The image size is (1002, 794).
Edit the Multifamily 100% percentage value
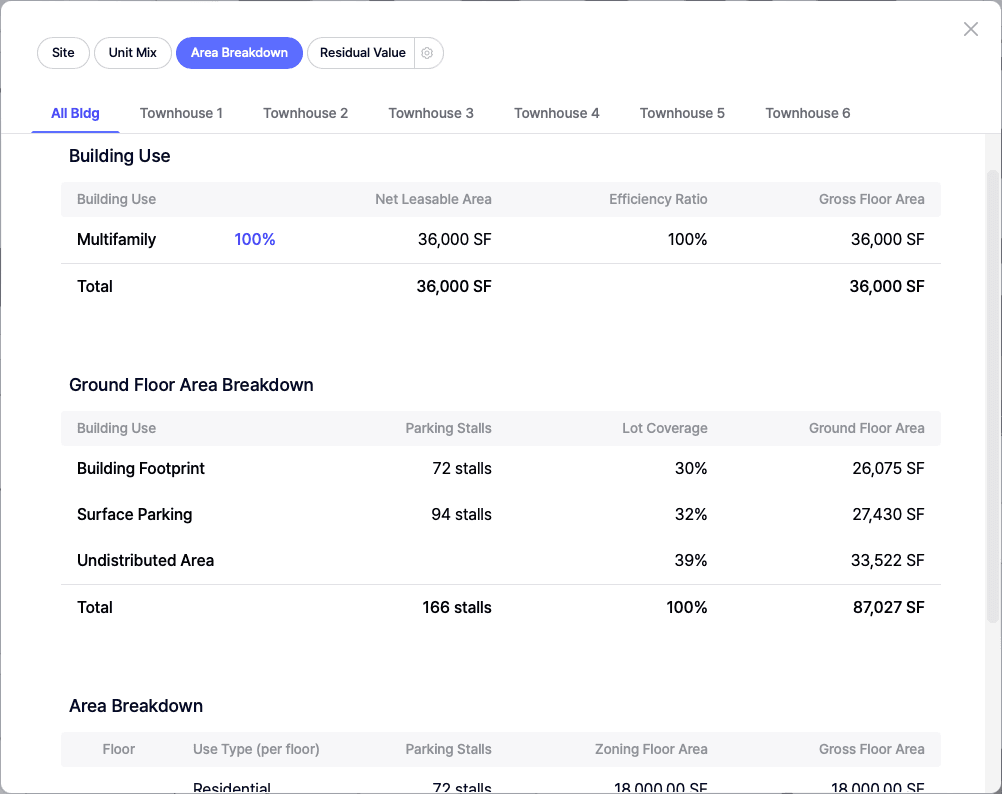pyautogui.click(x=254, y=240)
